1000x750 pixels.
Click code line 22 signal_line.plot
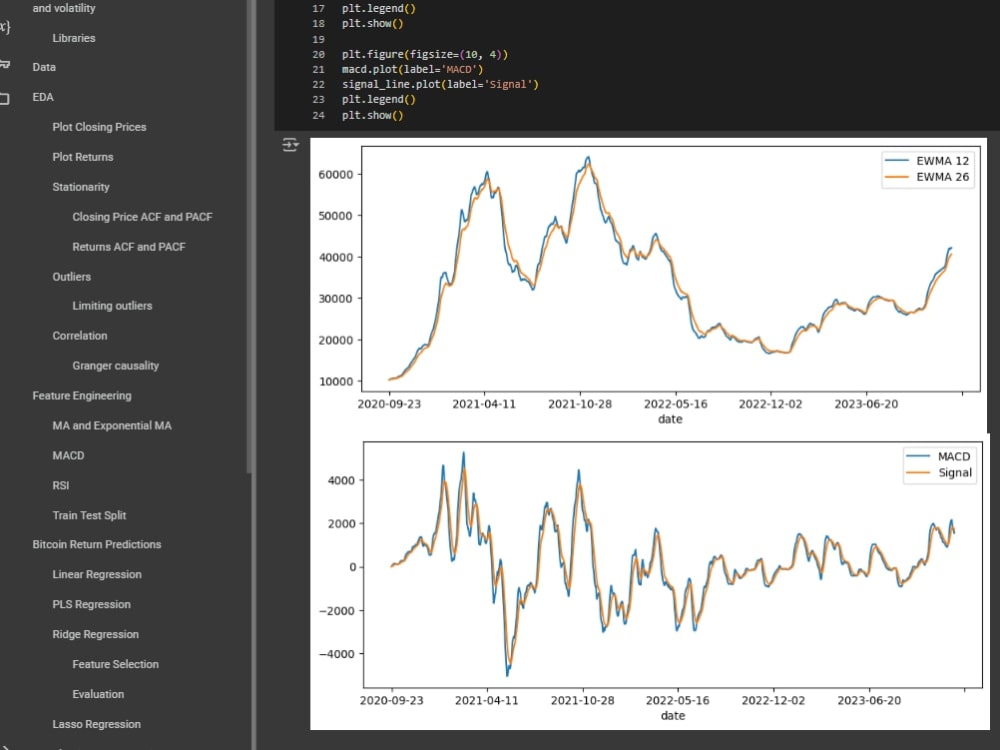440,84
